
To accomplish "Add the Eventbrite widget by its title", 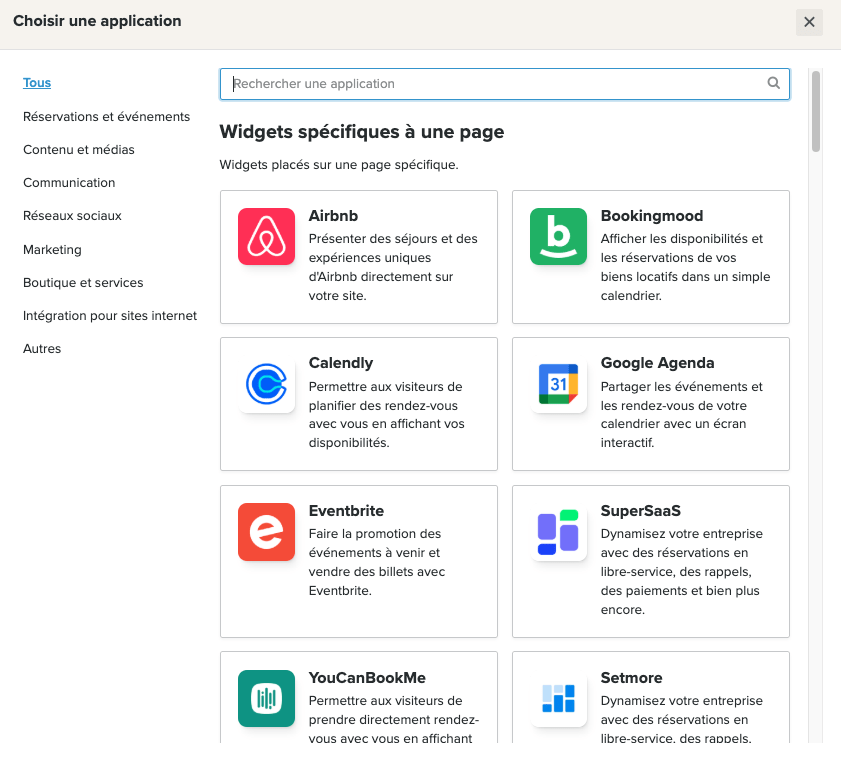I will click(x=346, y=511).
